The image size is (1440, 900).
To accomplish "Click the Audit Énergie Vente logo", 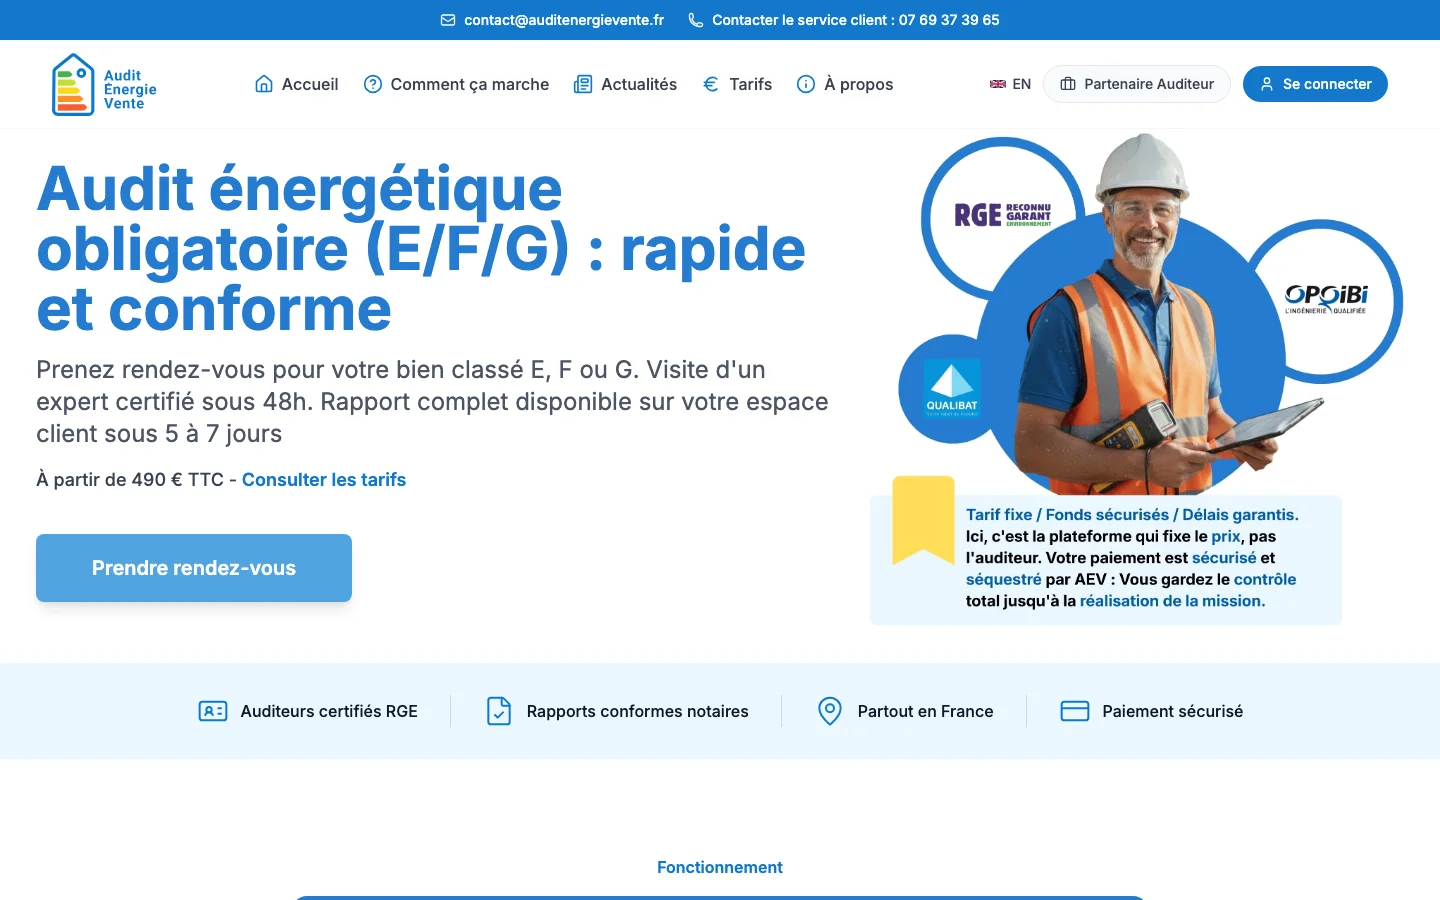I will click(103, 84).
